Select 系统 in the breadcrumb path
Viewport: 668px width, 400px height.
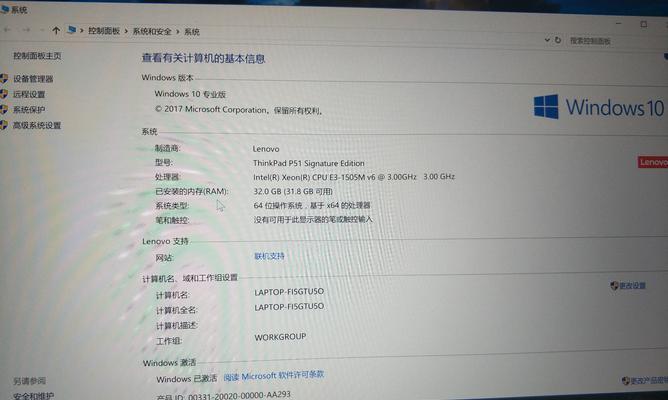pyautogui.click(x=192, y=32)
